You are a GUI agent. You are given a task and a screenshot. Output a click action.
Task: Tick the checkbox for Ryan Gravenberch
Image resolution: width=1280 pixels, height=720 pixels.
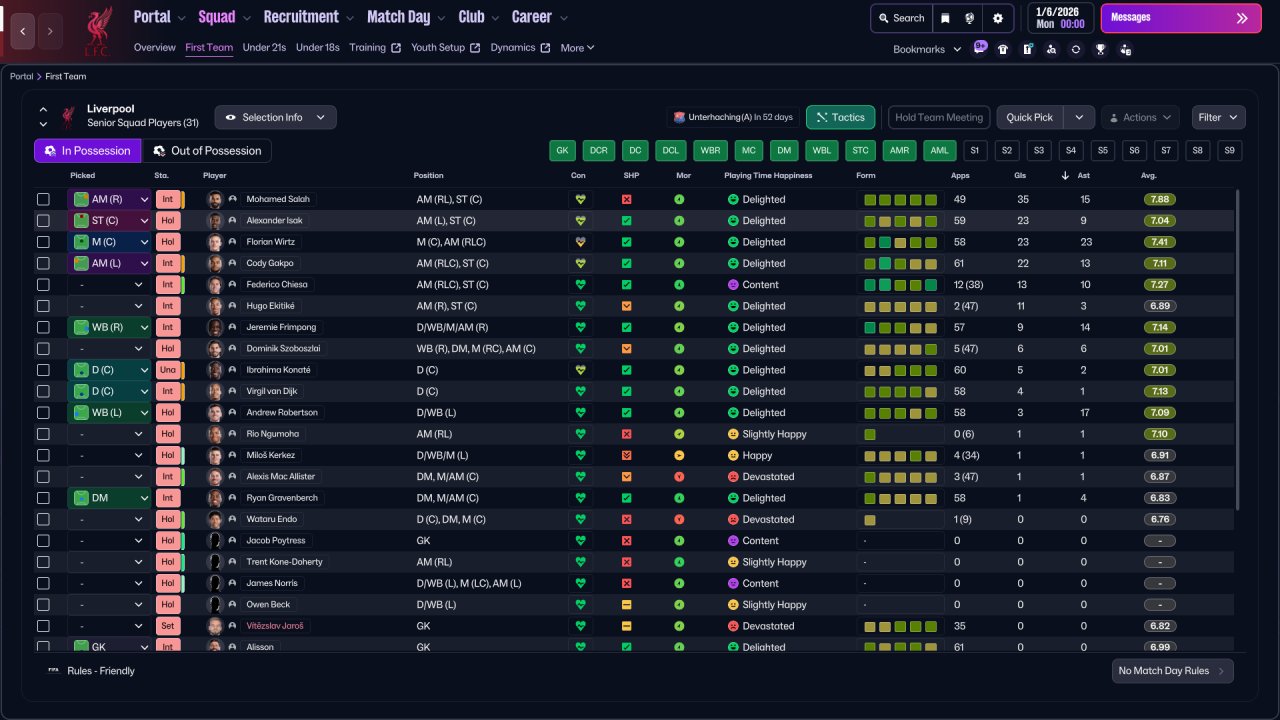click(x=43, y=498)
